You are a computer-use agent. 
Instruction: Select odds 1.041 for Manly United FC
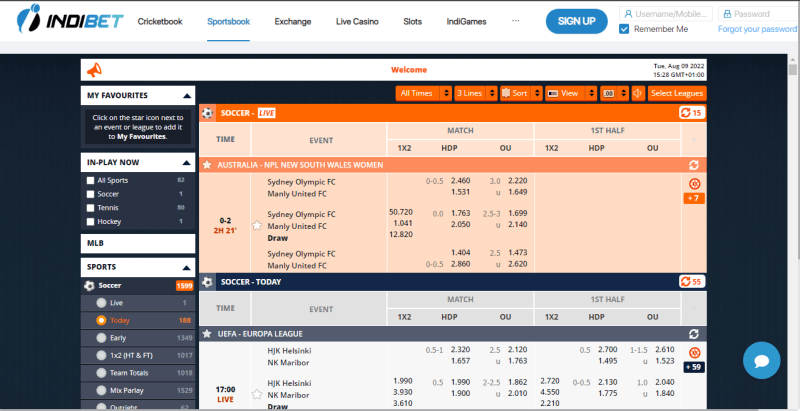pyautogui.click(x=403, y=223)
